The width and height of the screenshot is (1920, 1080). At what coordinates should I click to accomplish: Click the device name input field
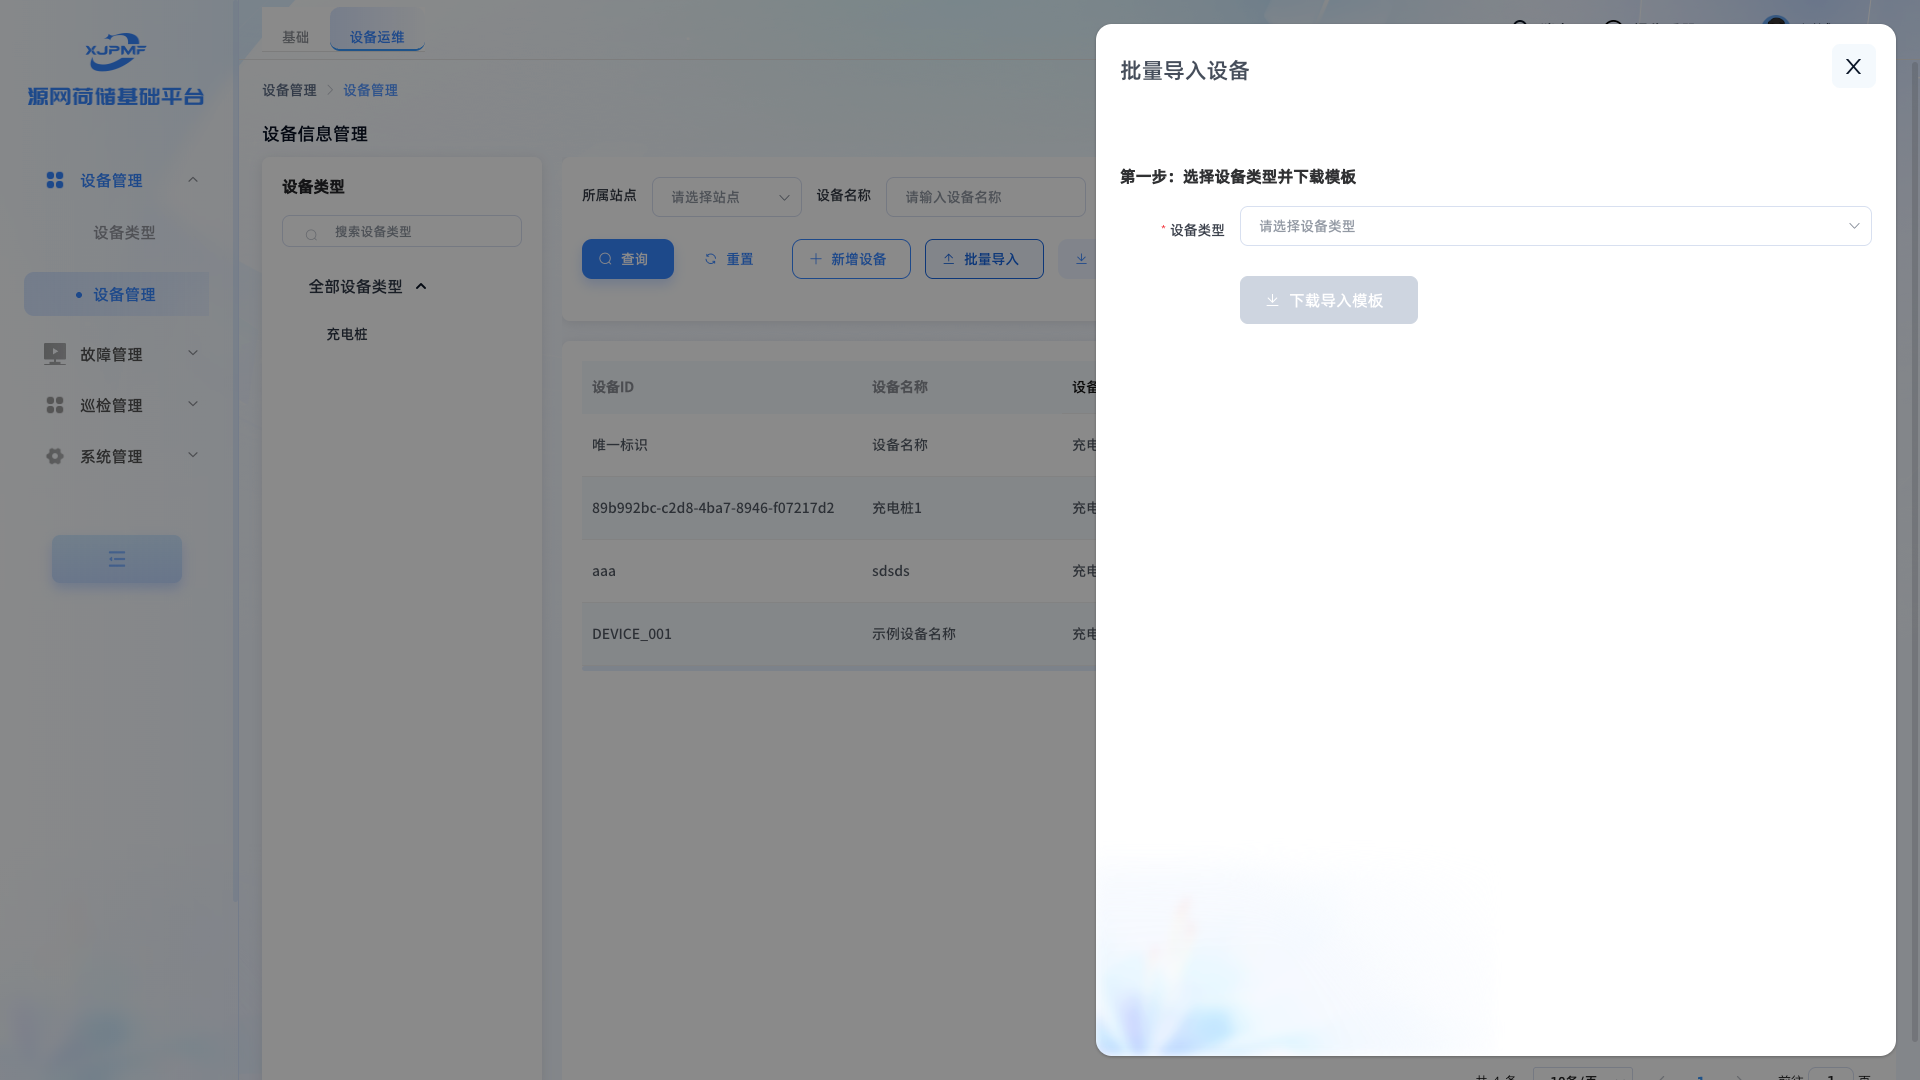(985, 197)
